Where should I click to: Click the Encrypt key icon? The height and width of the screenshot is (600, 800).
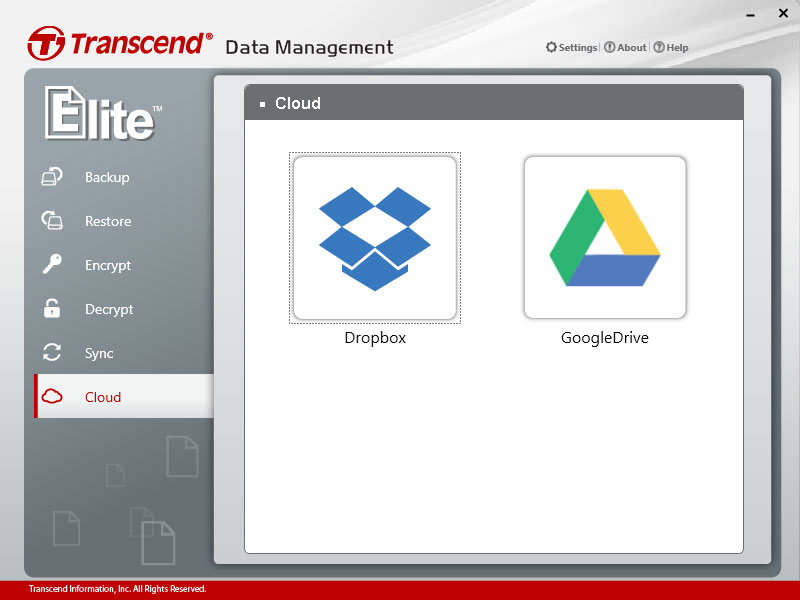[x=52, y=264]
